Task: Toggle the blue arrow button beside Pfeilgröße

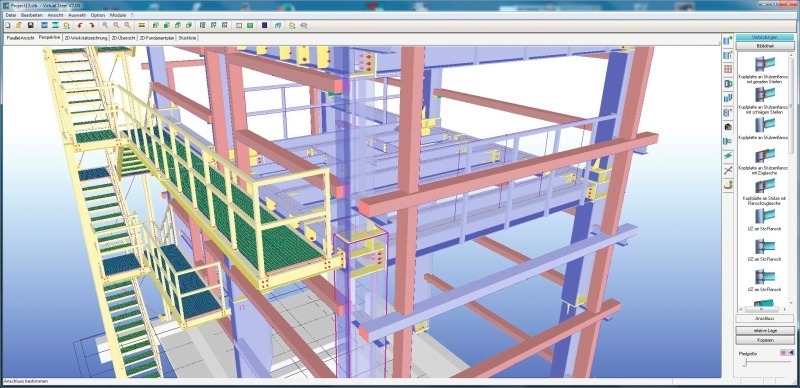Action: point(791,352)
